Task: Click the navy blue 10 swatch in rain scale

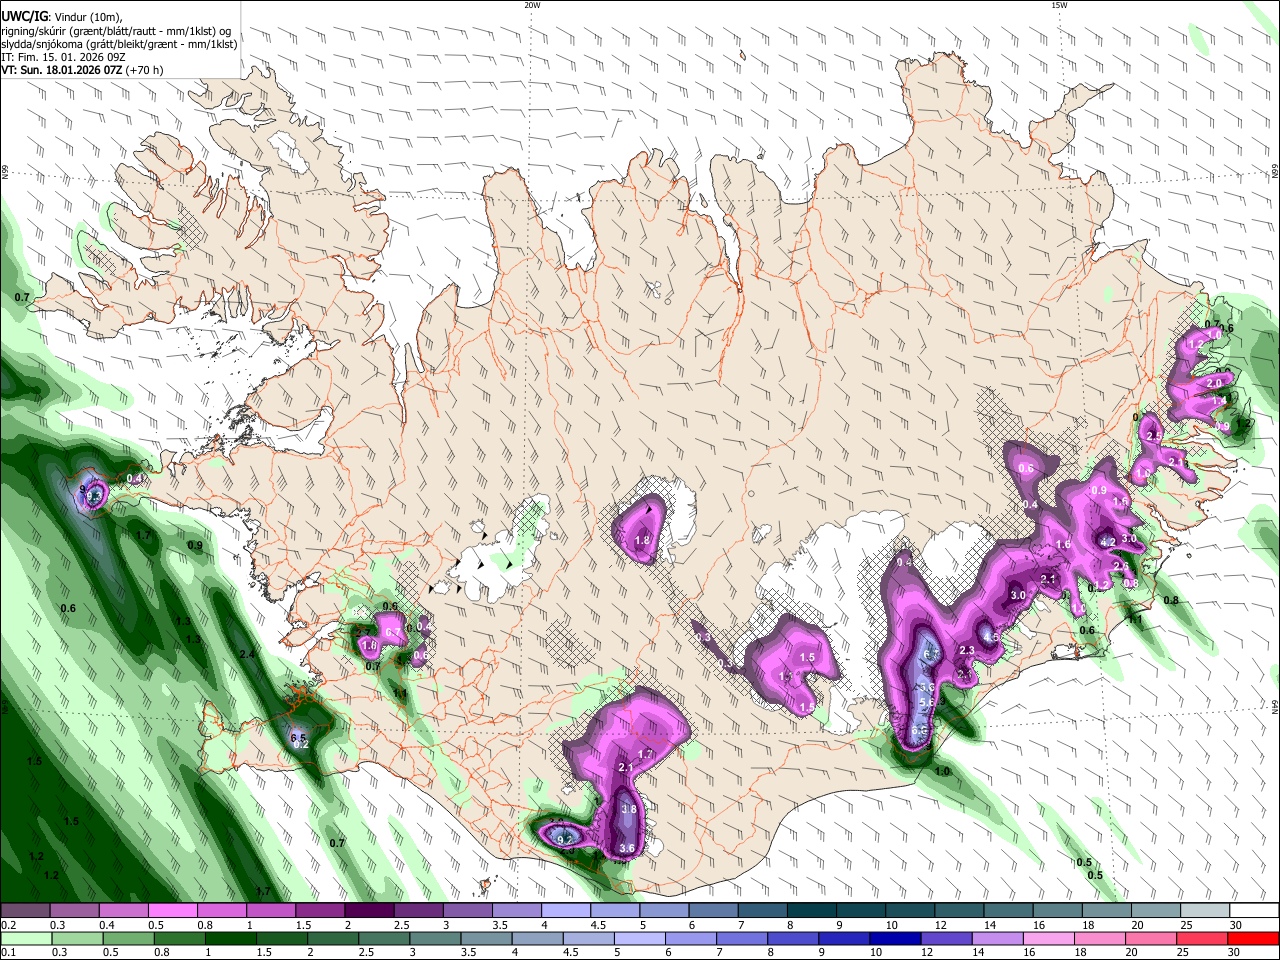Action: pos(896,938)
